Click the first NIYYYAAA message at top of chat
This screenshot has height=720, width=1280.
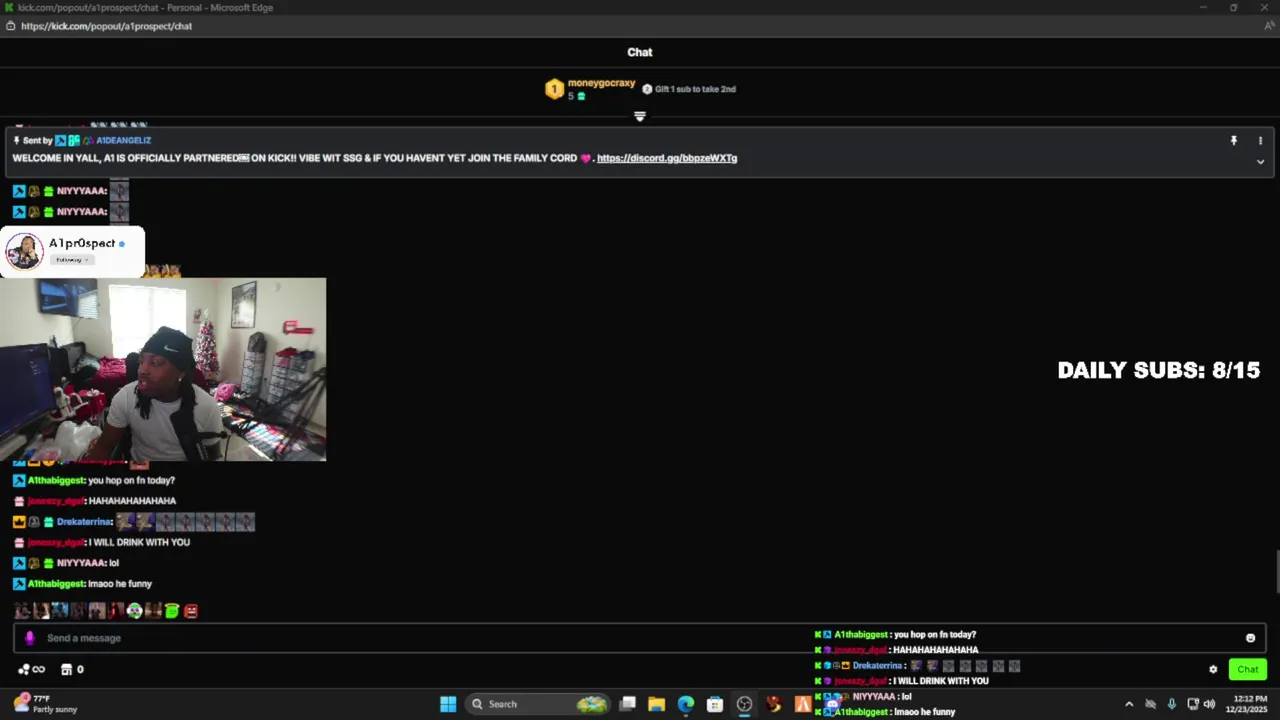pyautogui.click(x=71, y=191)
